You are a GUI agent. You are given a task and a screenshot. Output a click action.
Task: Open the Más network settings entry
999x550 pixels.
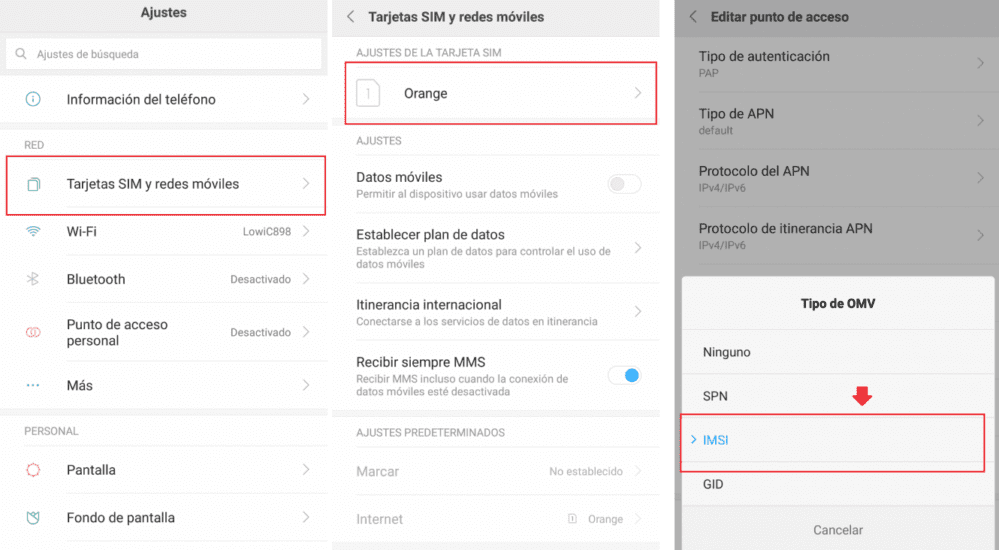click(164, 385)
